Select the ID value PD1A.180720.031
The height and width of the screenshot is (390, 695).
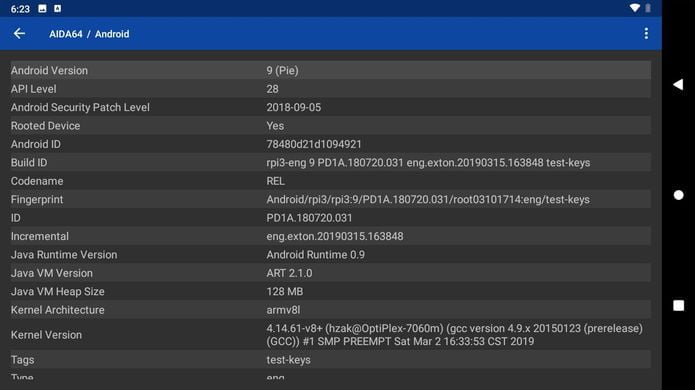pos(309,218)
